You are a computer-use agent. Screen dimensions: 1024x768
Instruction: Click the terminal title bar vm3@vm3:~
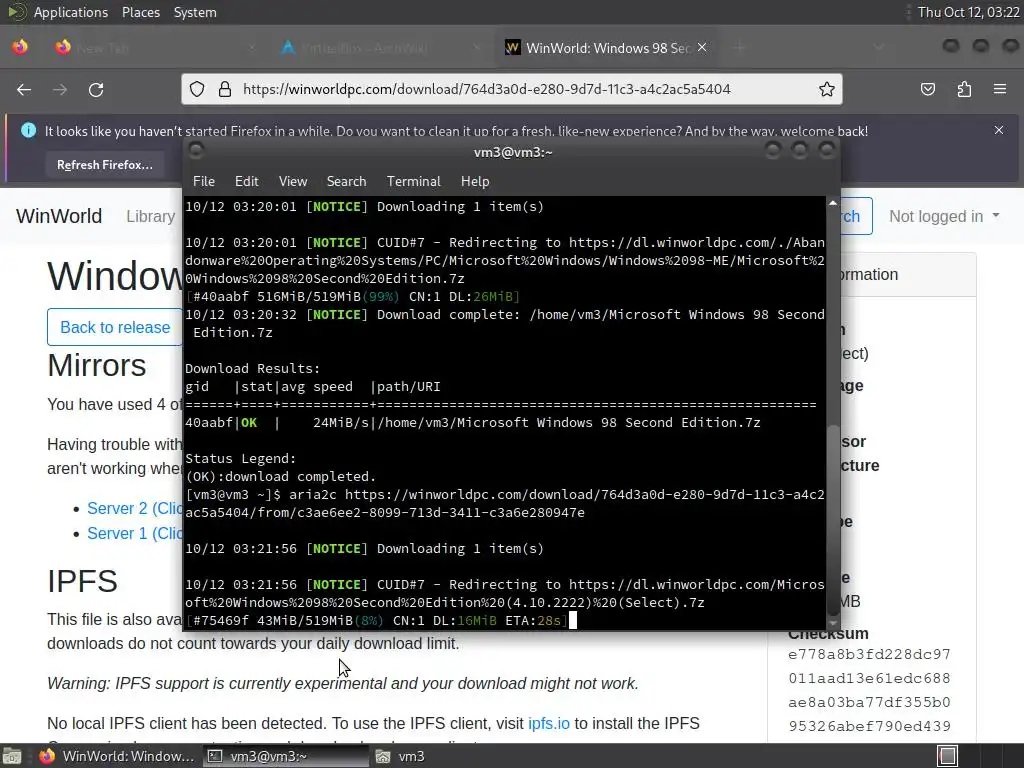pyautogui.click(x=513, y=152)
